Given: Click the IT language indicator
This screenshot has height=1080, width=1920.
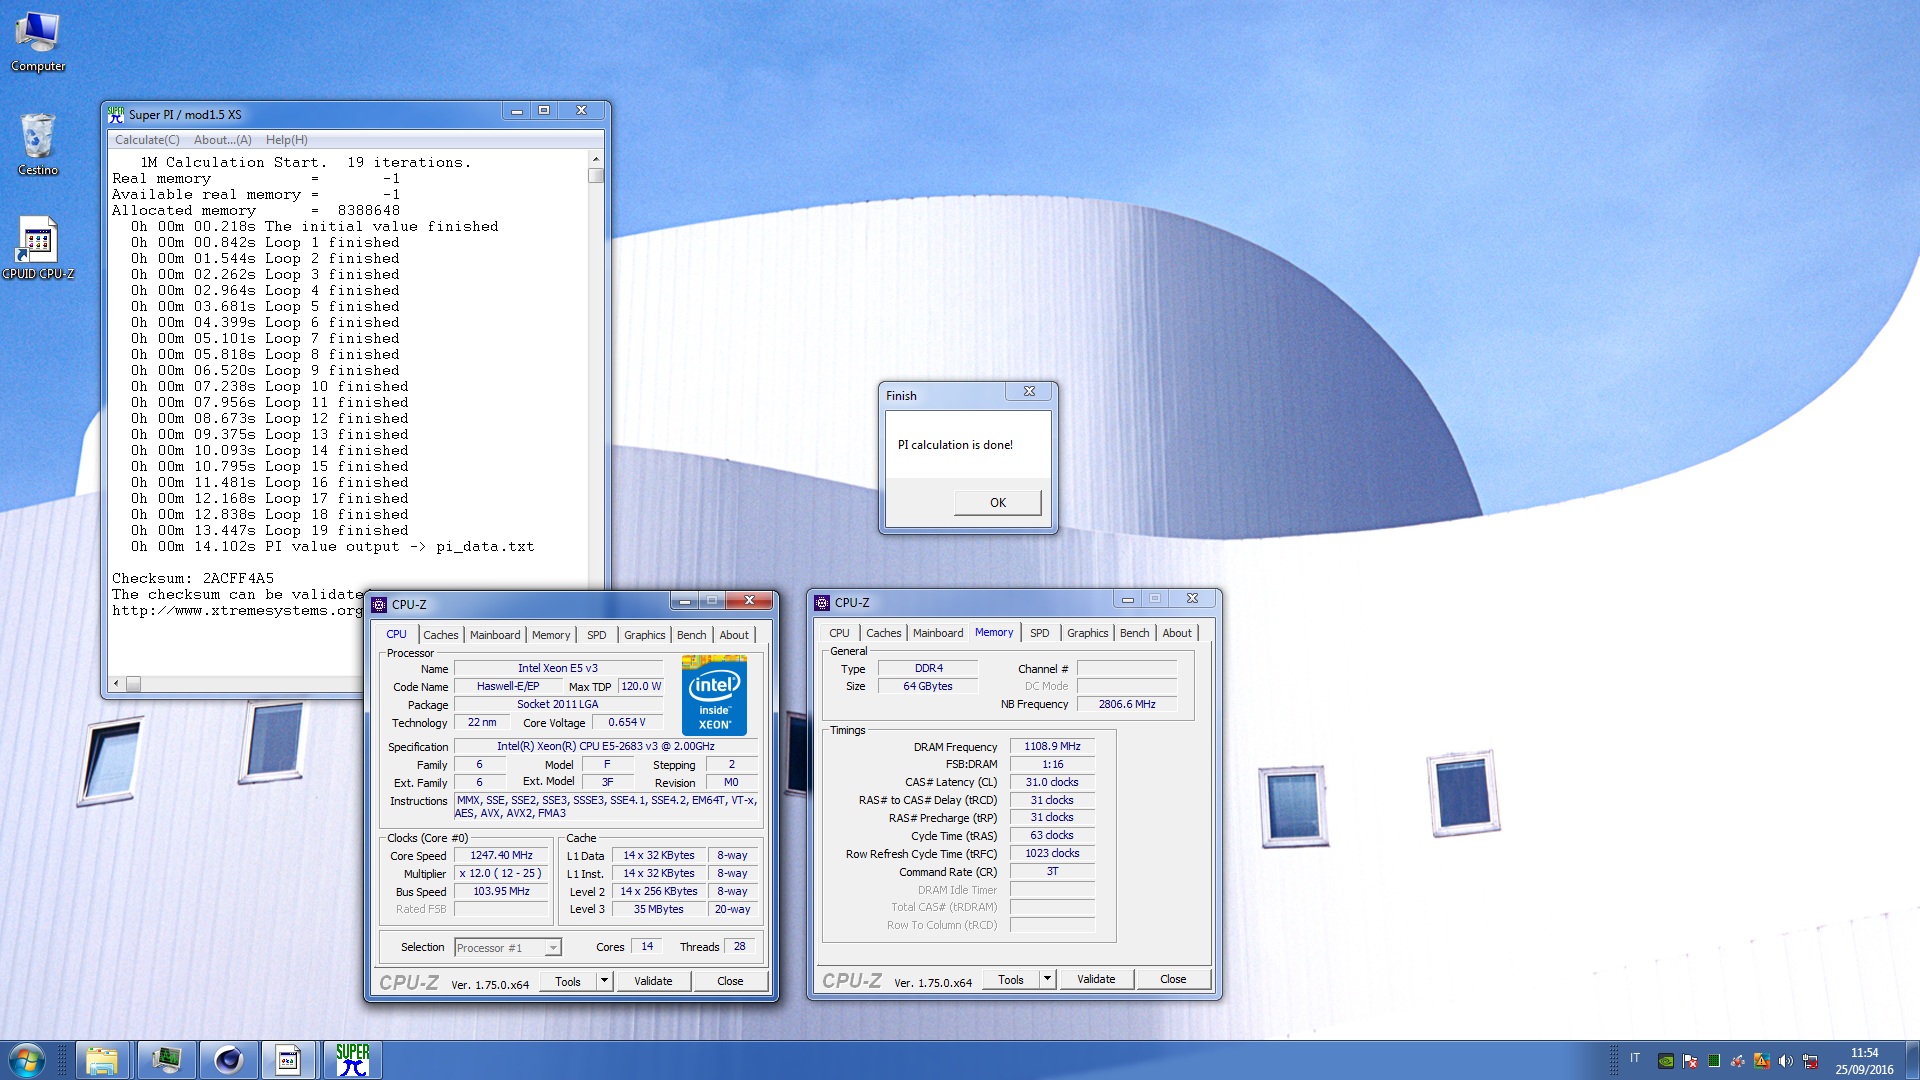Looking at the screenshot, I should click(1635, 1057).
